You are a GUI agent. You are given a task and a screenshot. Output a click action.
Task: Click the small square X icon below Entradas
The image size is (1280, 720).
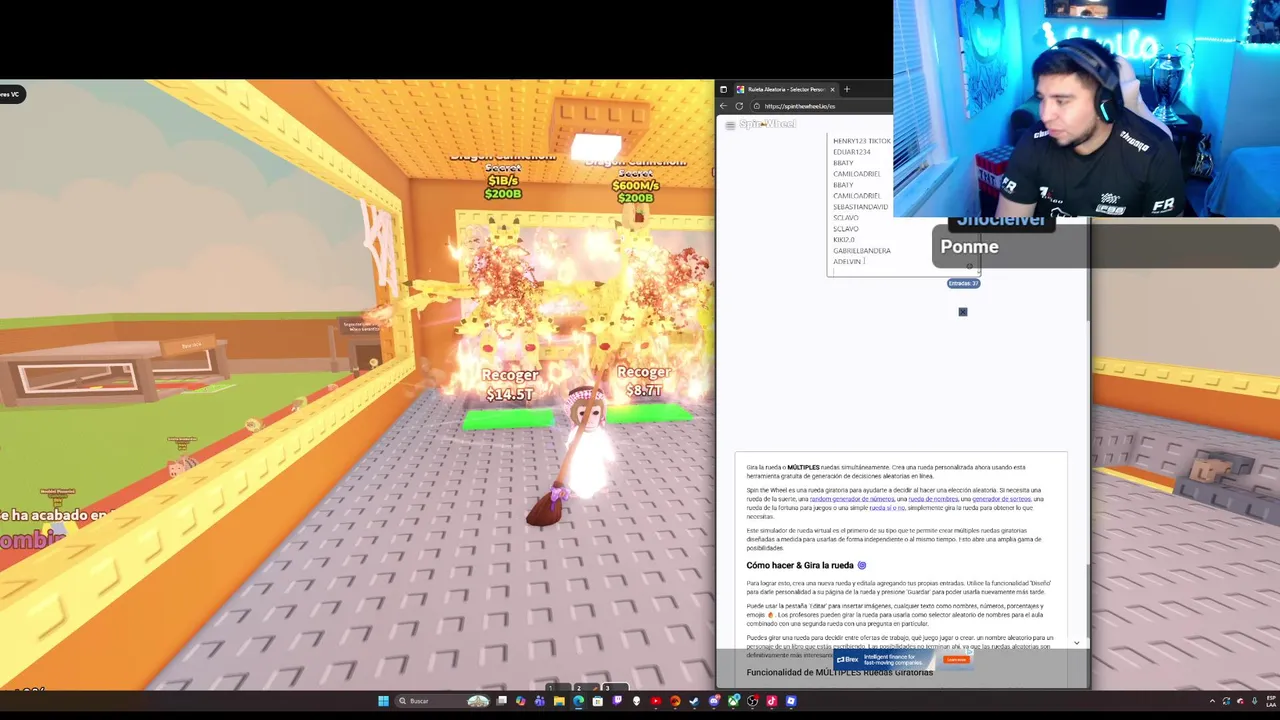tap(963, 312)
